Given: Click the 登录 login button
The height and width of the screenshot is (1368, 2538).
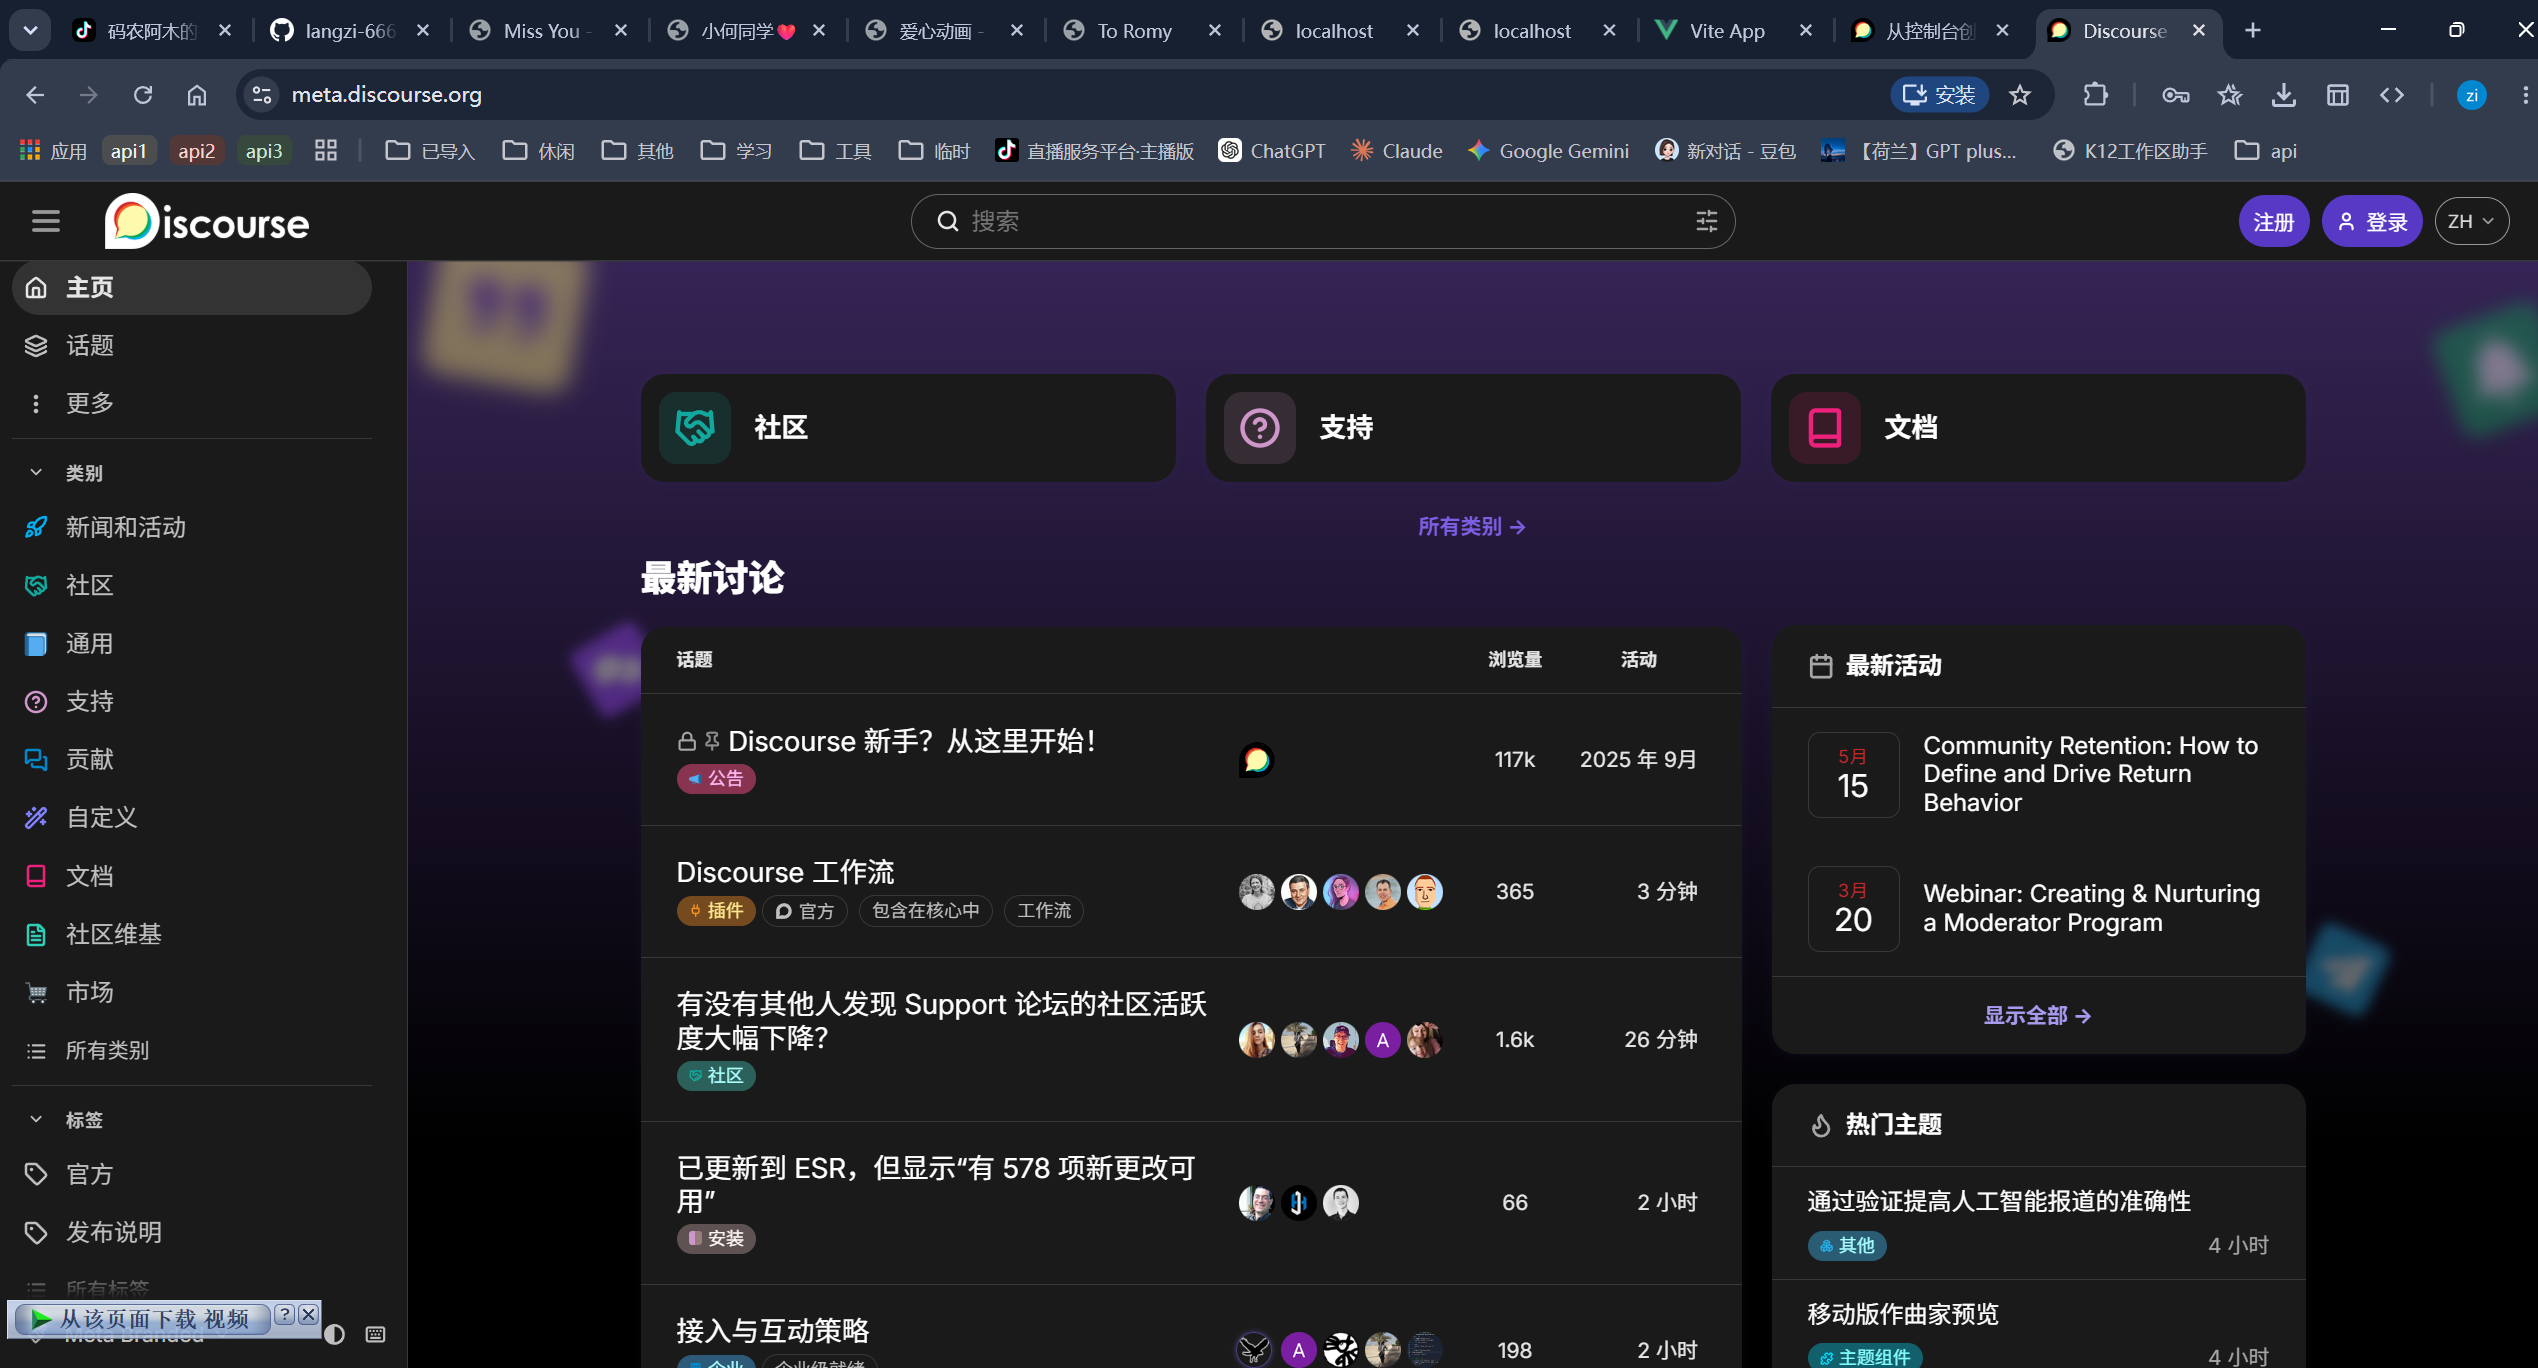Looking at the screenshot, I should tap(2371, 221).
